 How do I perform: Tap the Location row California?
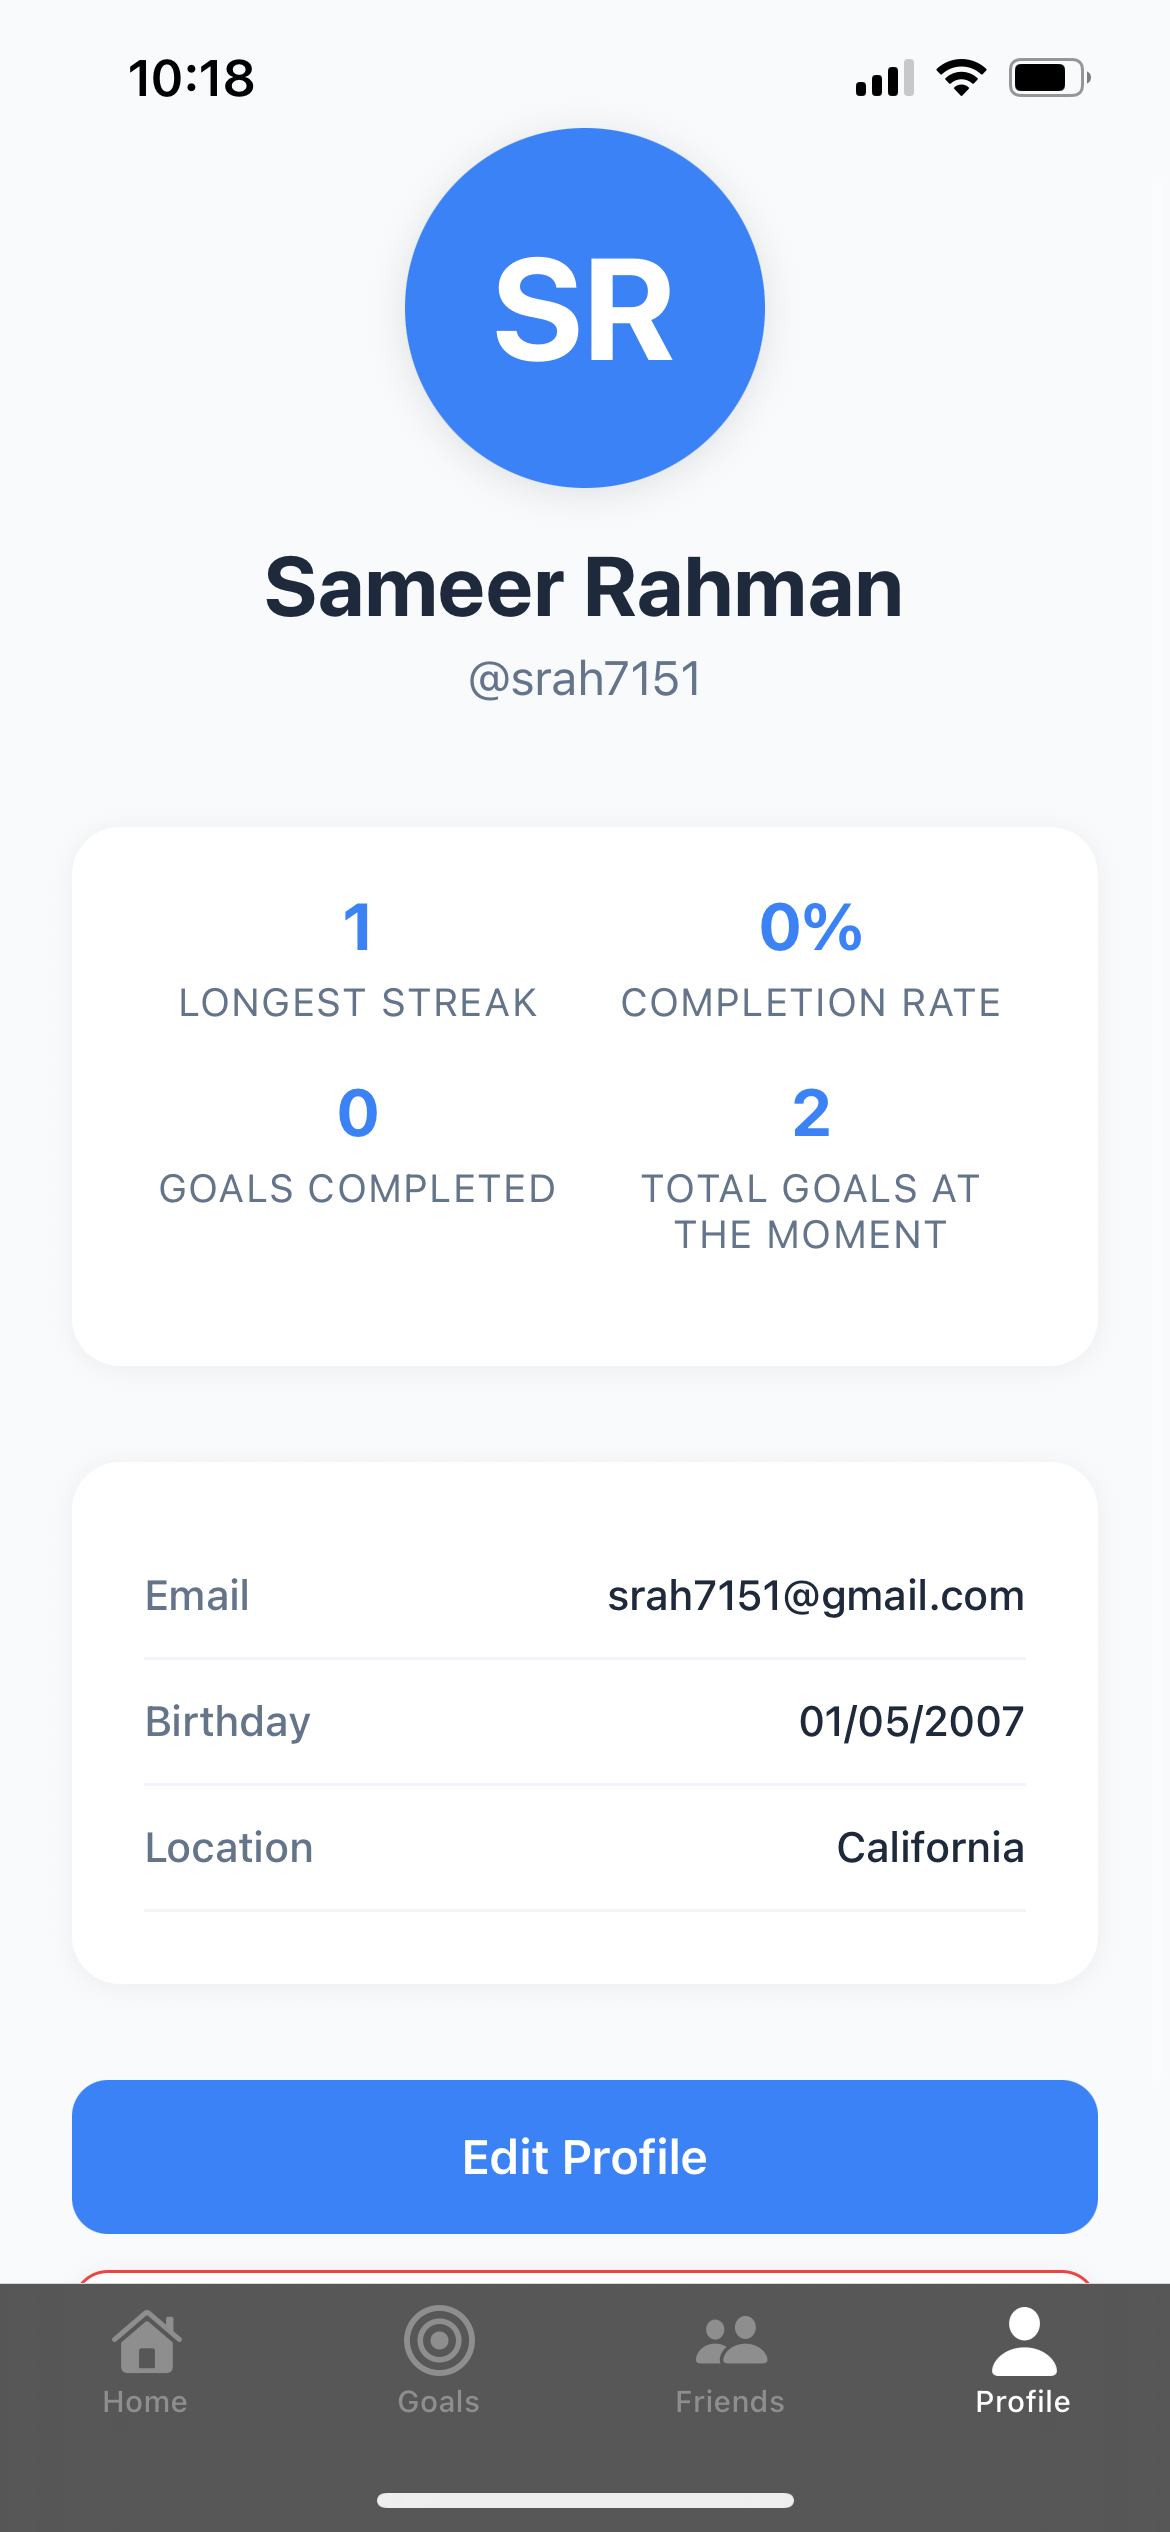click(585, 1848)
